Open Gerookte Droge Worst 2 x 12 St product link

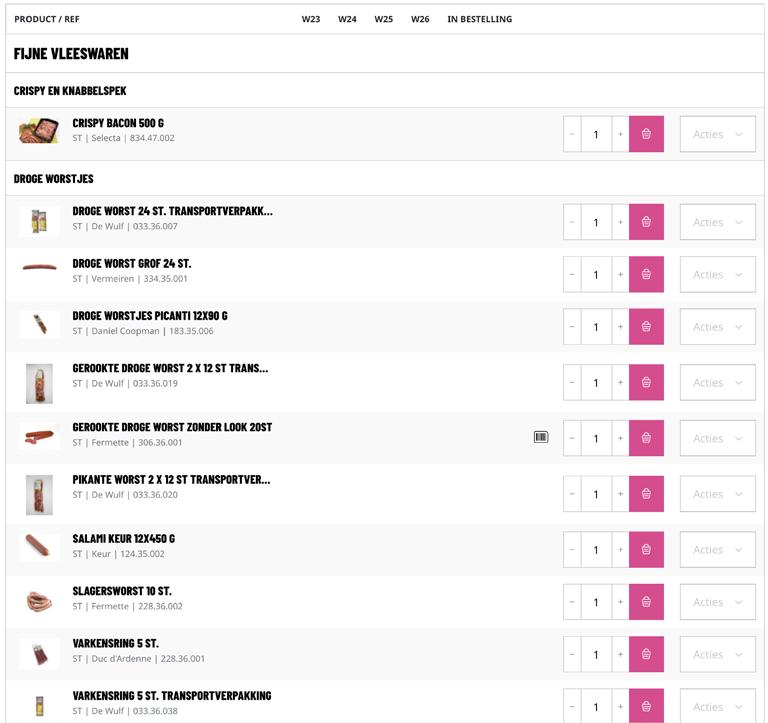click(170, 368)
